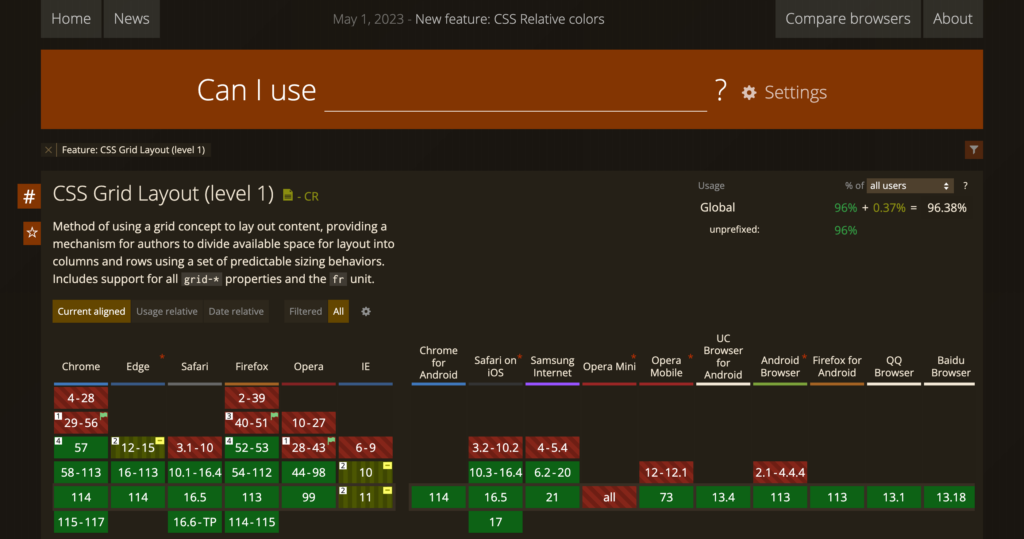Remove the CSS Grid Layout feature tag
This screenshot has height=539, width=1024.
[48, 150]
